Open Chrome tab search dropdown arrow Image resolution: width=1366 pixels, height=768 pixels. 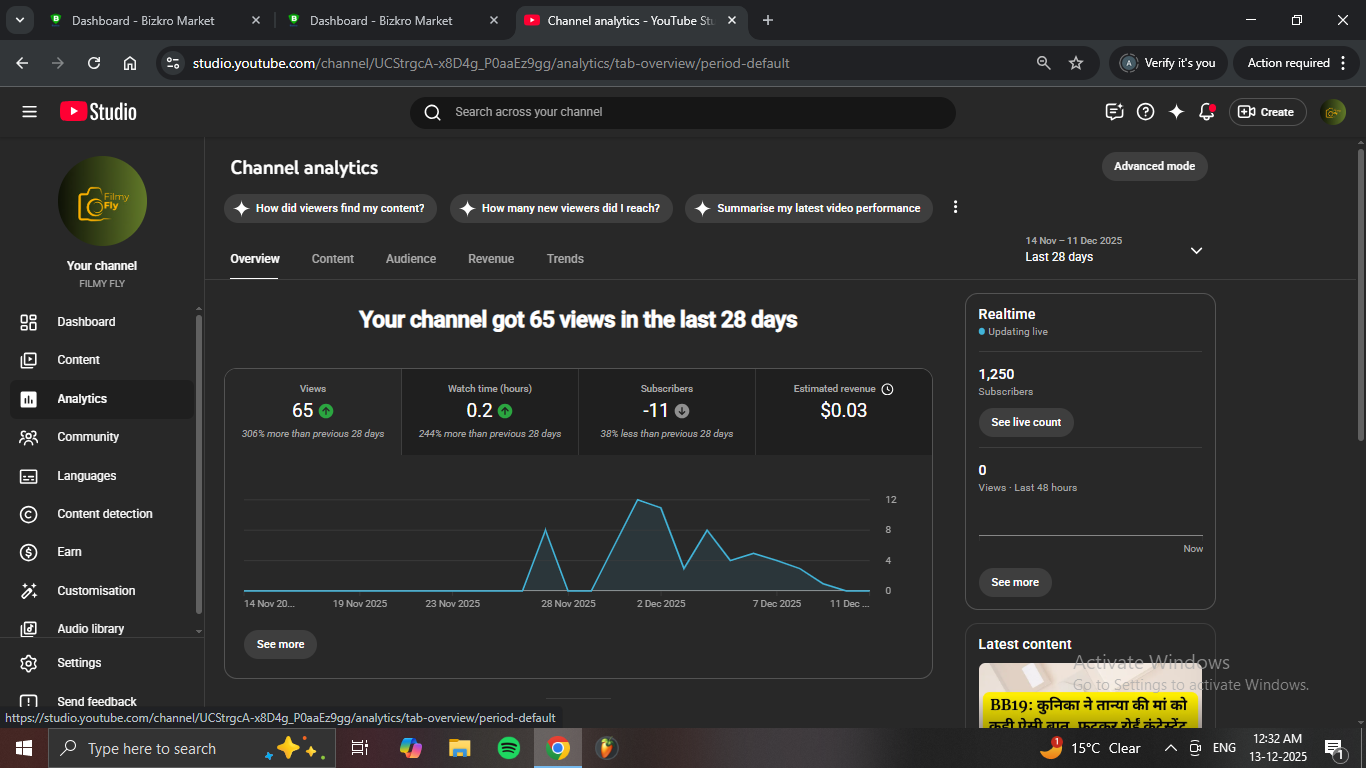pyautogui.click(x=20, y=20)
